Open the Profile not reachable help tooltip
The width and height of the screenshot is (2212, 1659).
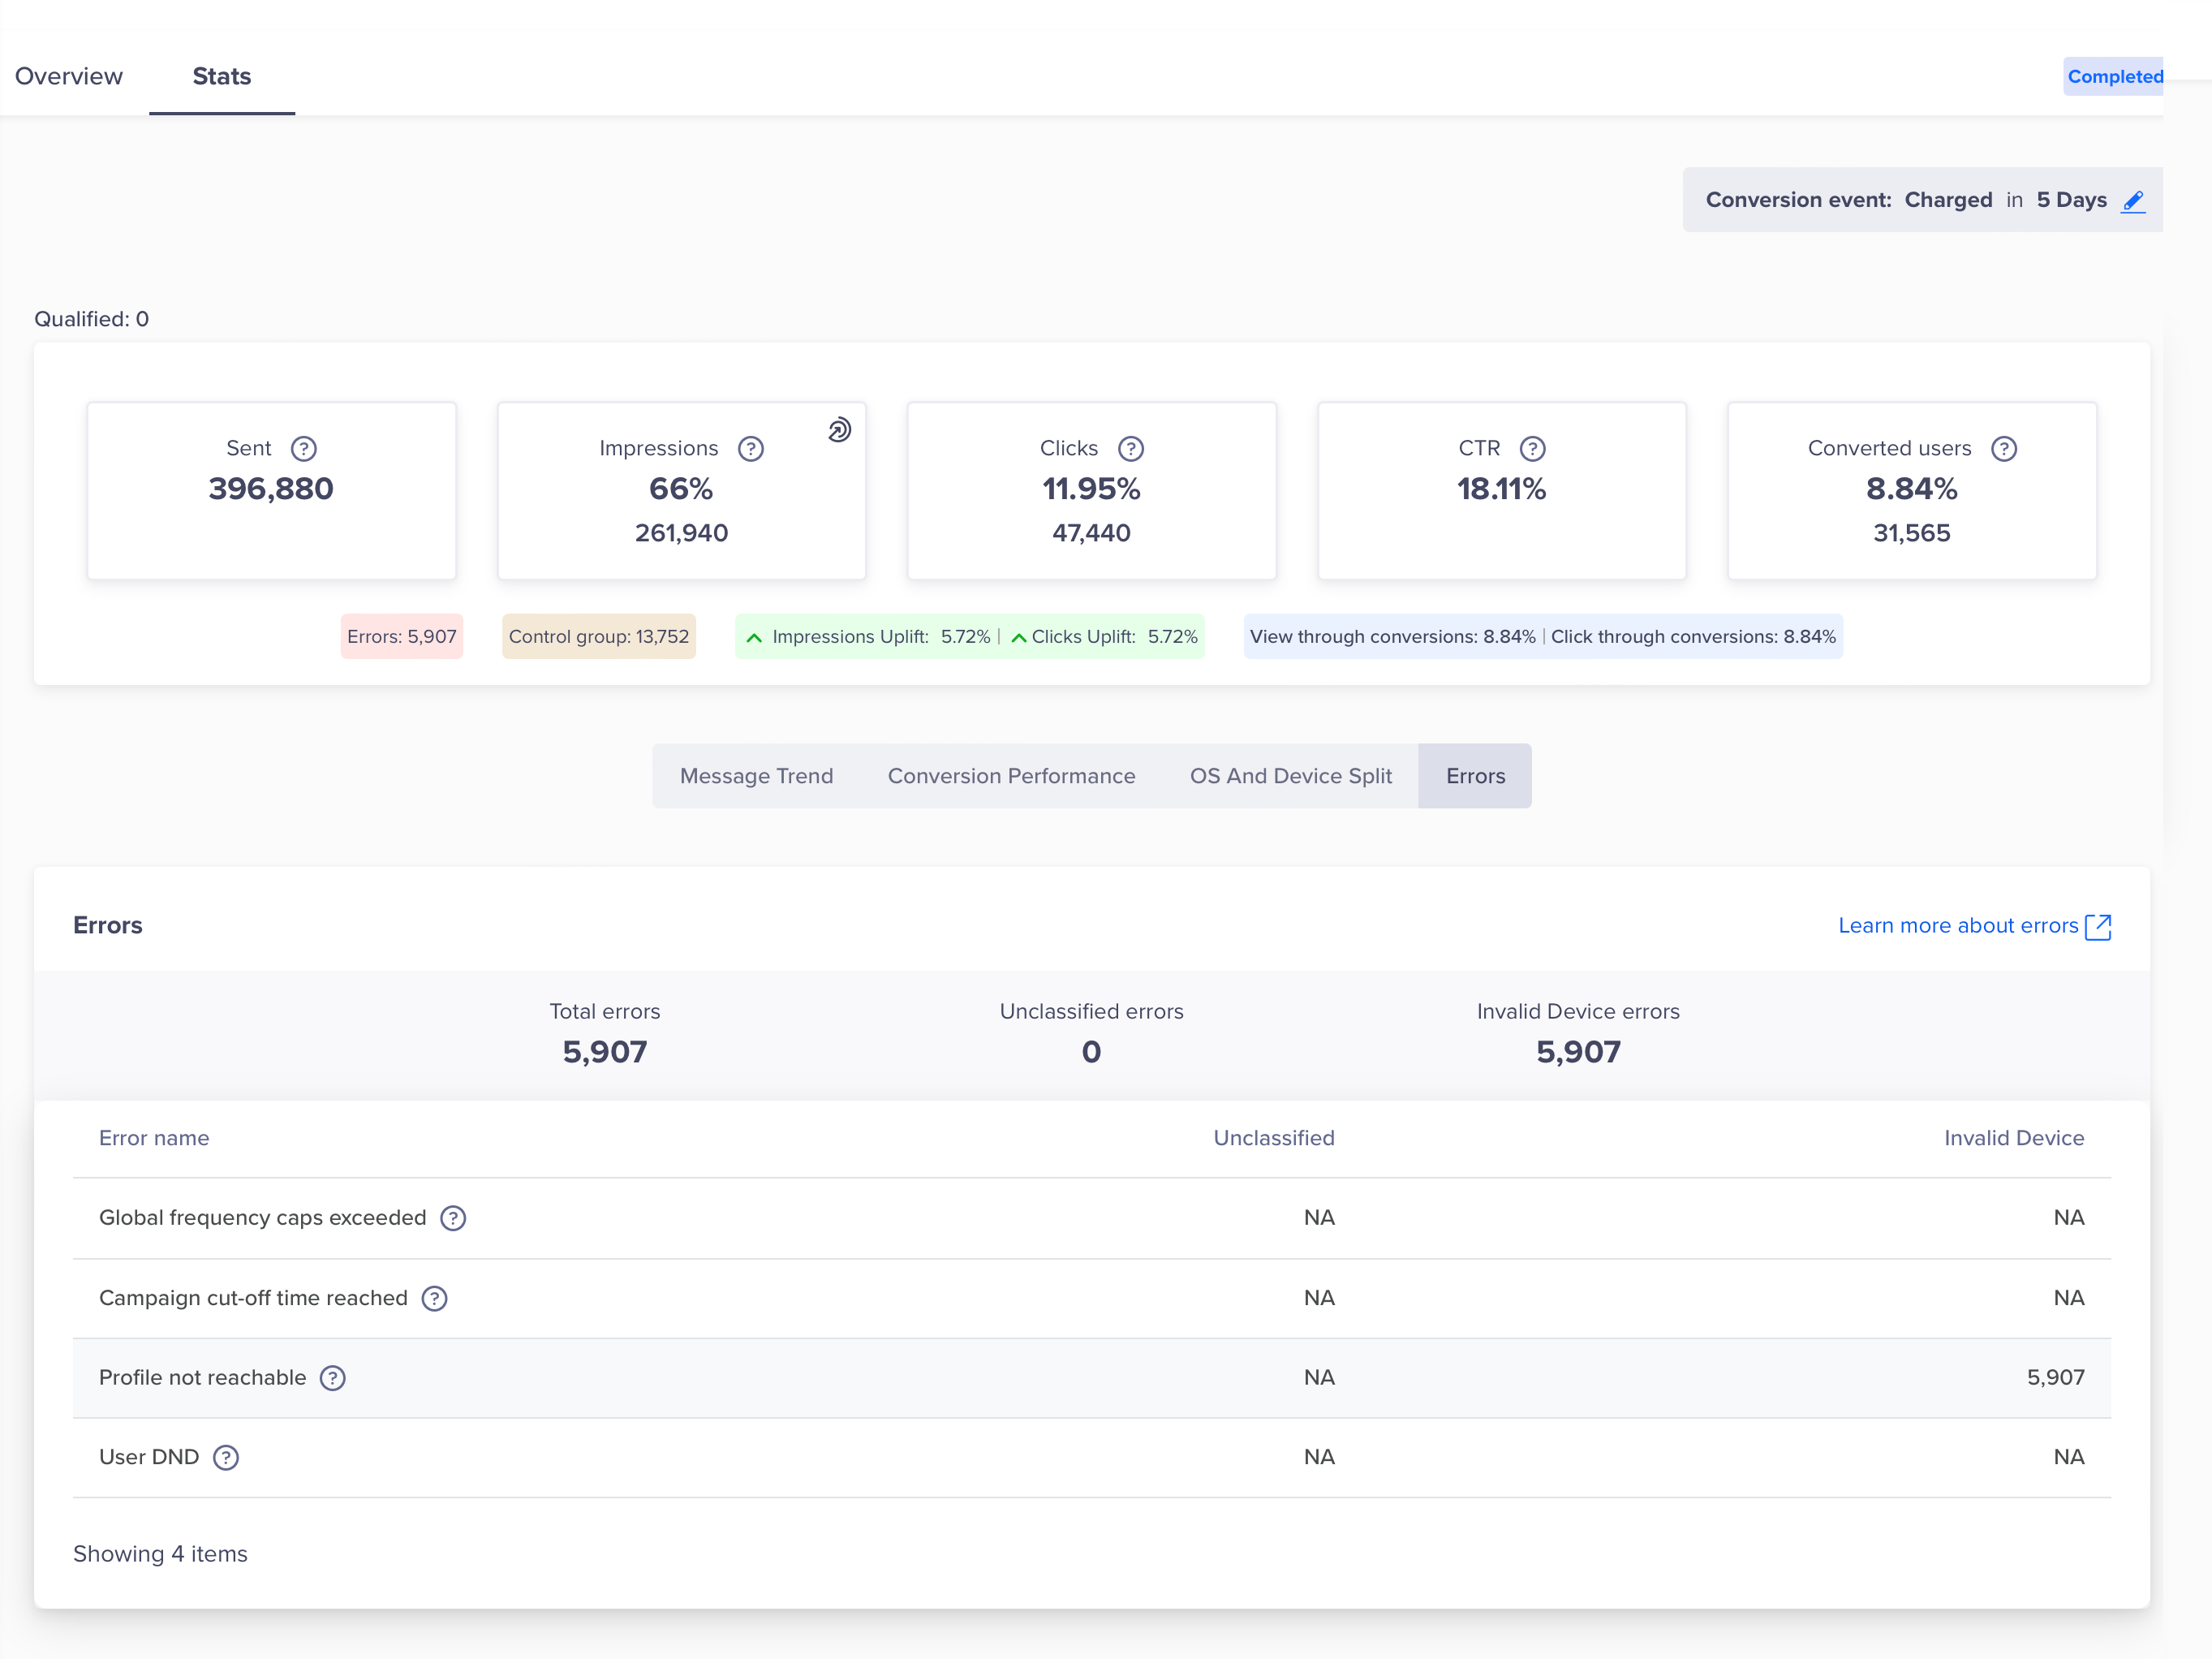[332, 1378]
